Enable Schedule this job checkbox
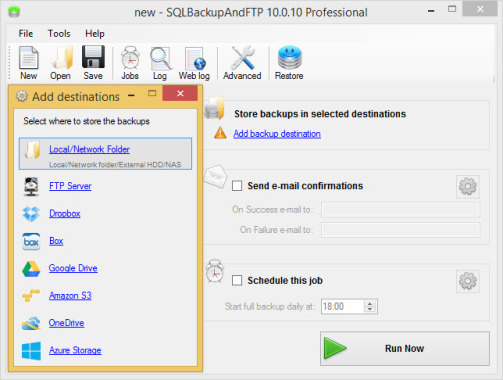This screenshot has height=380, width=503. click(237, 281)
